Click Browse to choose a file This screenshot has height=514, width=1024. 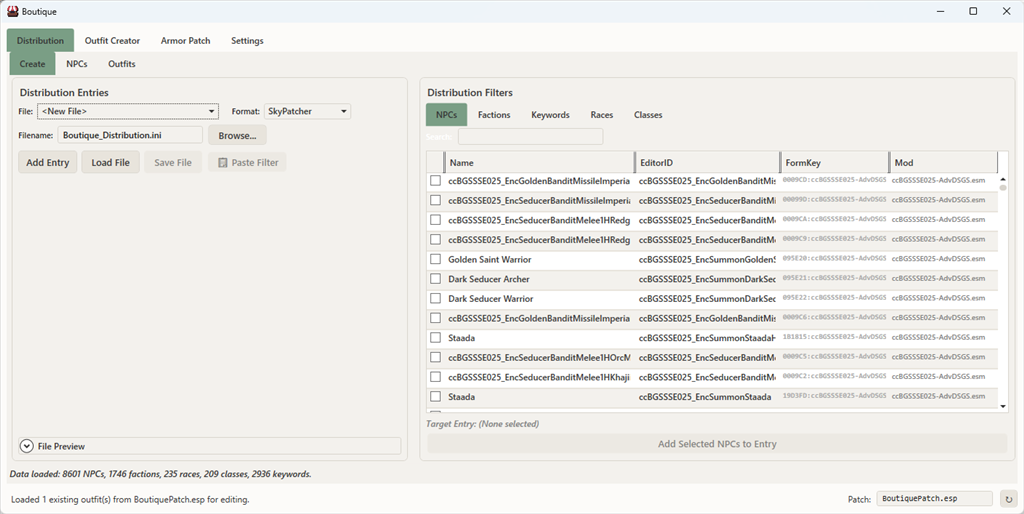(x=237, y=135)
